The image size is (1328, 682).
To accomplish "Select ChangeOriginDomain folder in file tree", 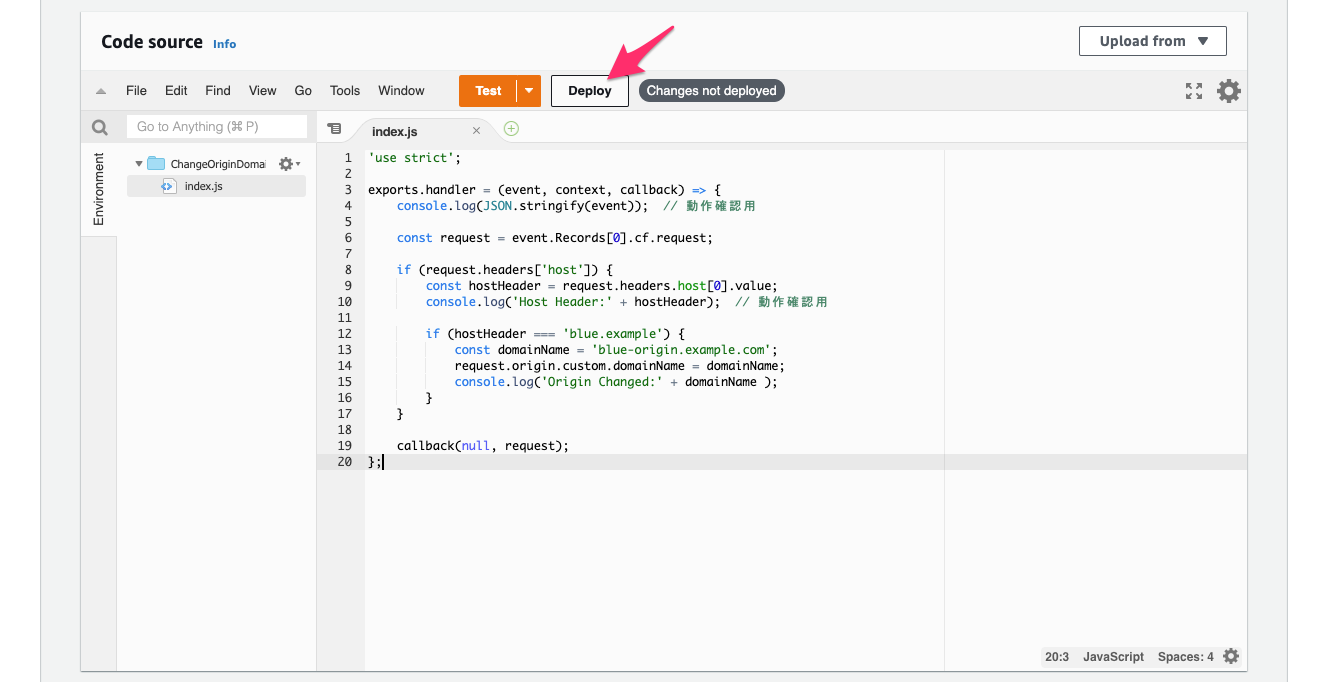I will pos(218,164).
